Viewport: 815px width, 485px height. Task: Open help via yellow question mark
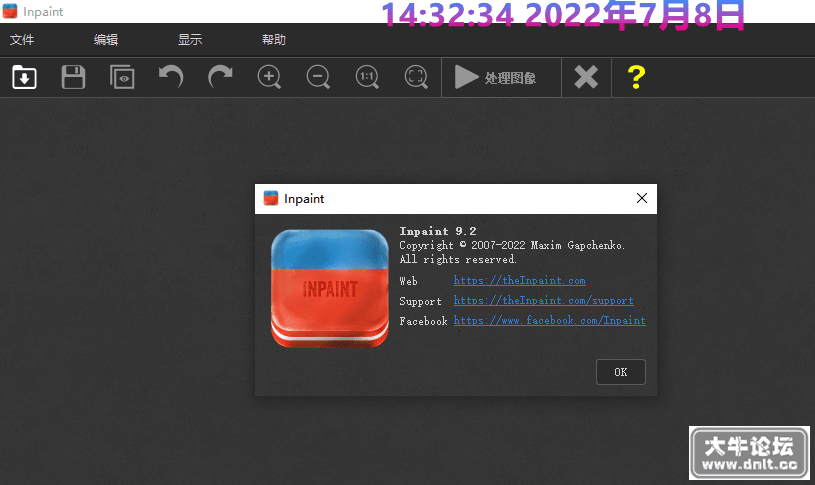[636, 77]
